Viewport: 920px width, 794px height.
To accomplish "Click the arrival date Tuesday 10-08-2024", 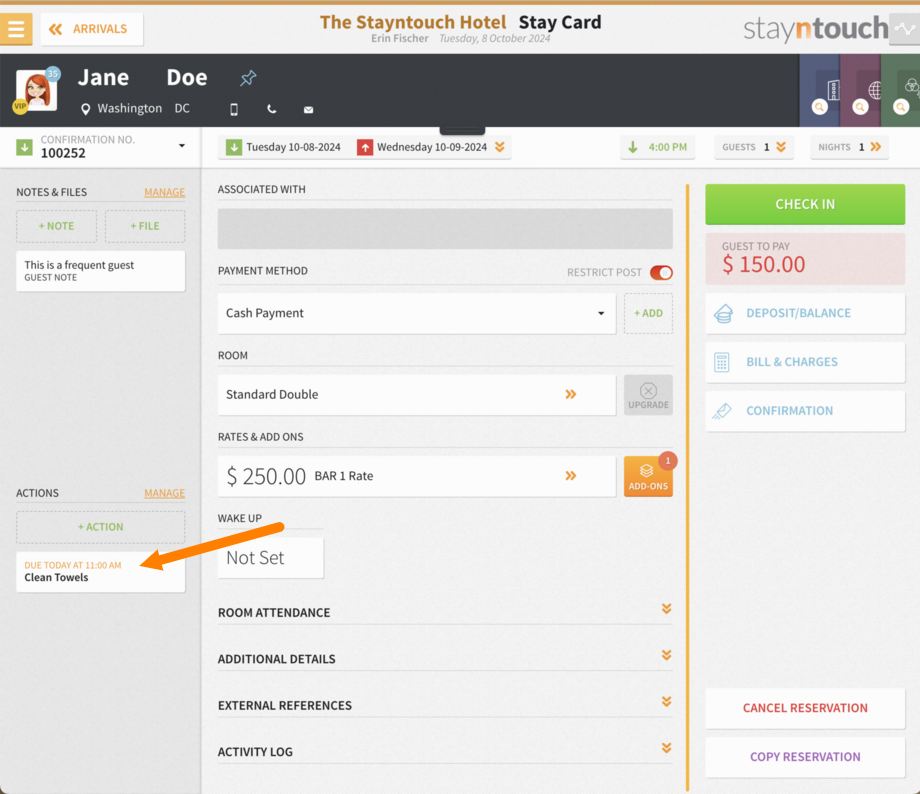I will coord(283,147).
